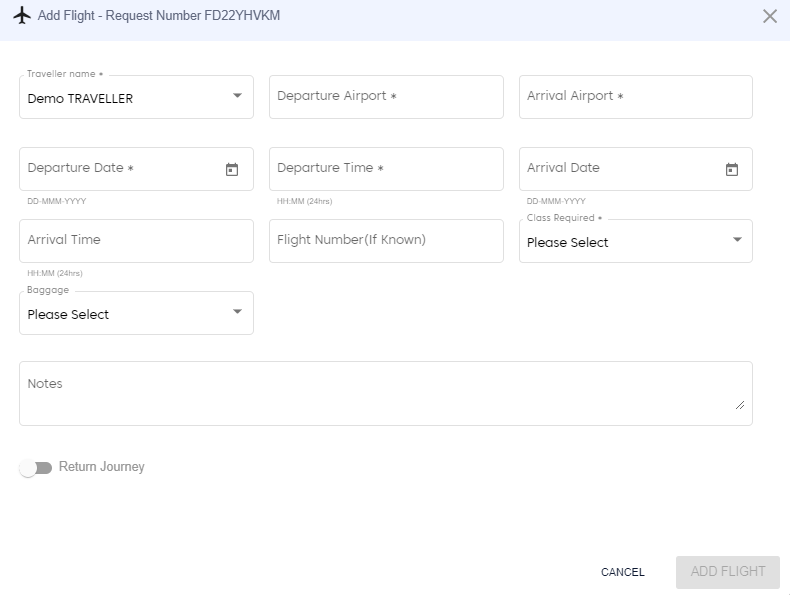Screen dimensions: 790x595
Task: Select the Arrival Time input field
Action: click(x=136, y=241)
